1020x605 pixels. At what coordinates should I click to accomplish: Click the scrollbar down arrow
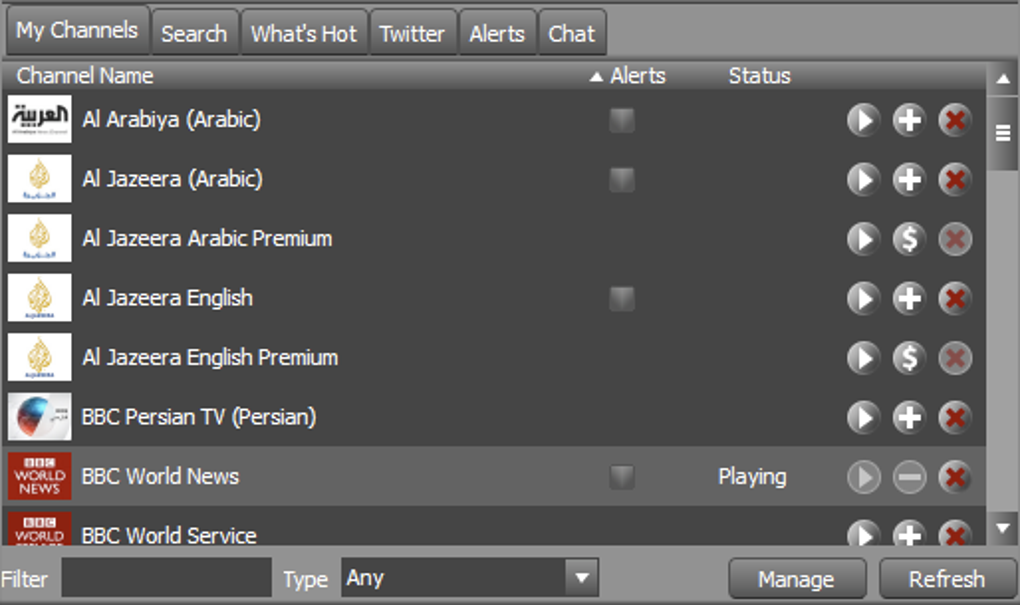coord(1003,528)
